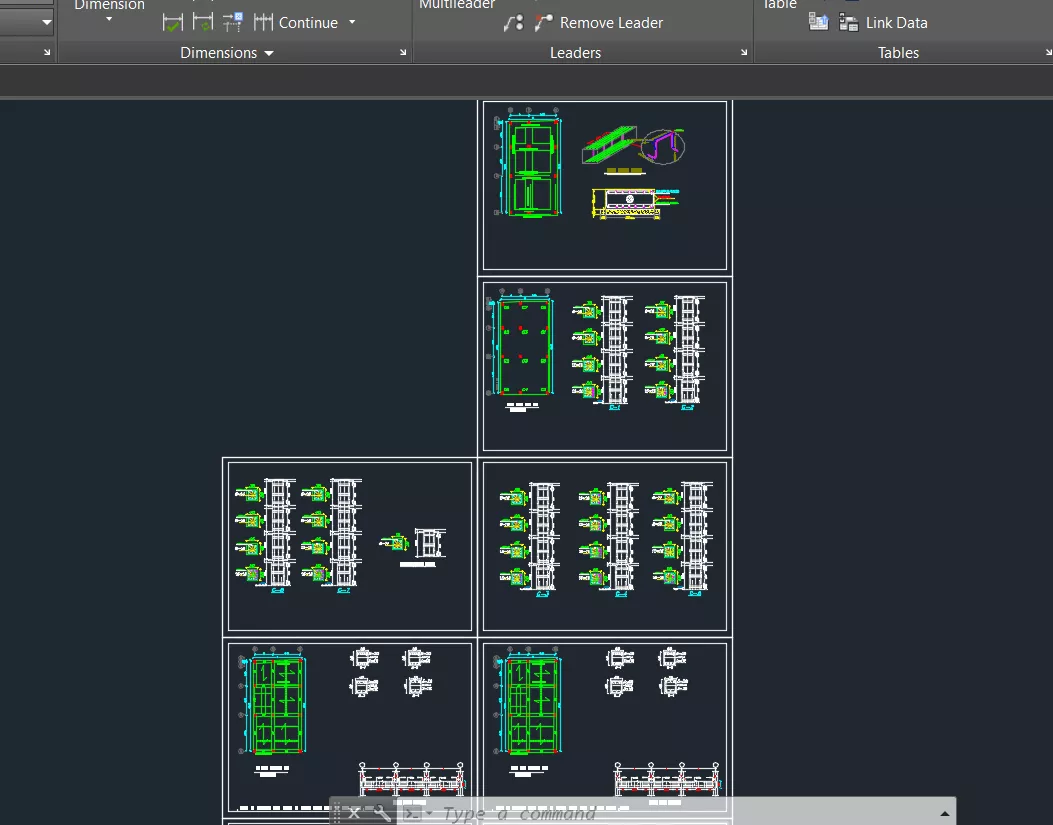The height and width of the screenshot is (825, 1053).
Task: Click the Link Data icon
Action: coord(849,22)
